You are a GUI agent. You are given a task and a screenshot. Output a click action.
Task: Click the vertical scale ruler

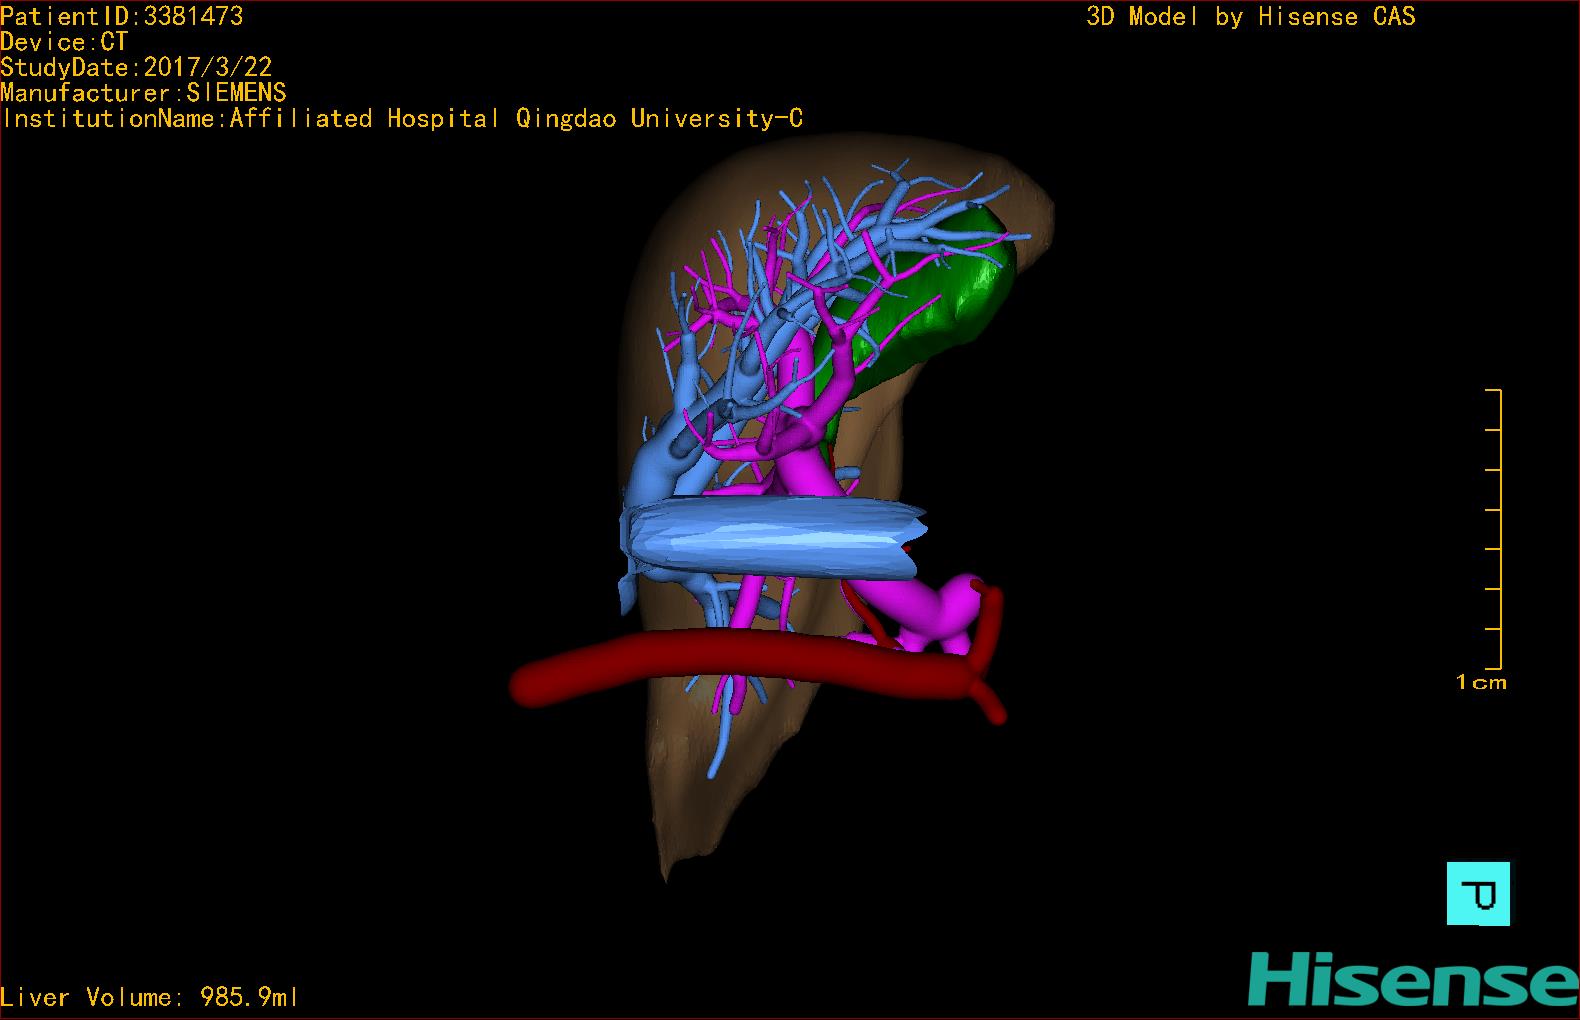coord(1494,529)
